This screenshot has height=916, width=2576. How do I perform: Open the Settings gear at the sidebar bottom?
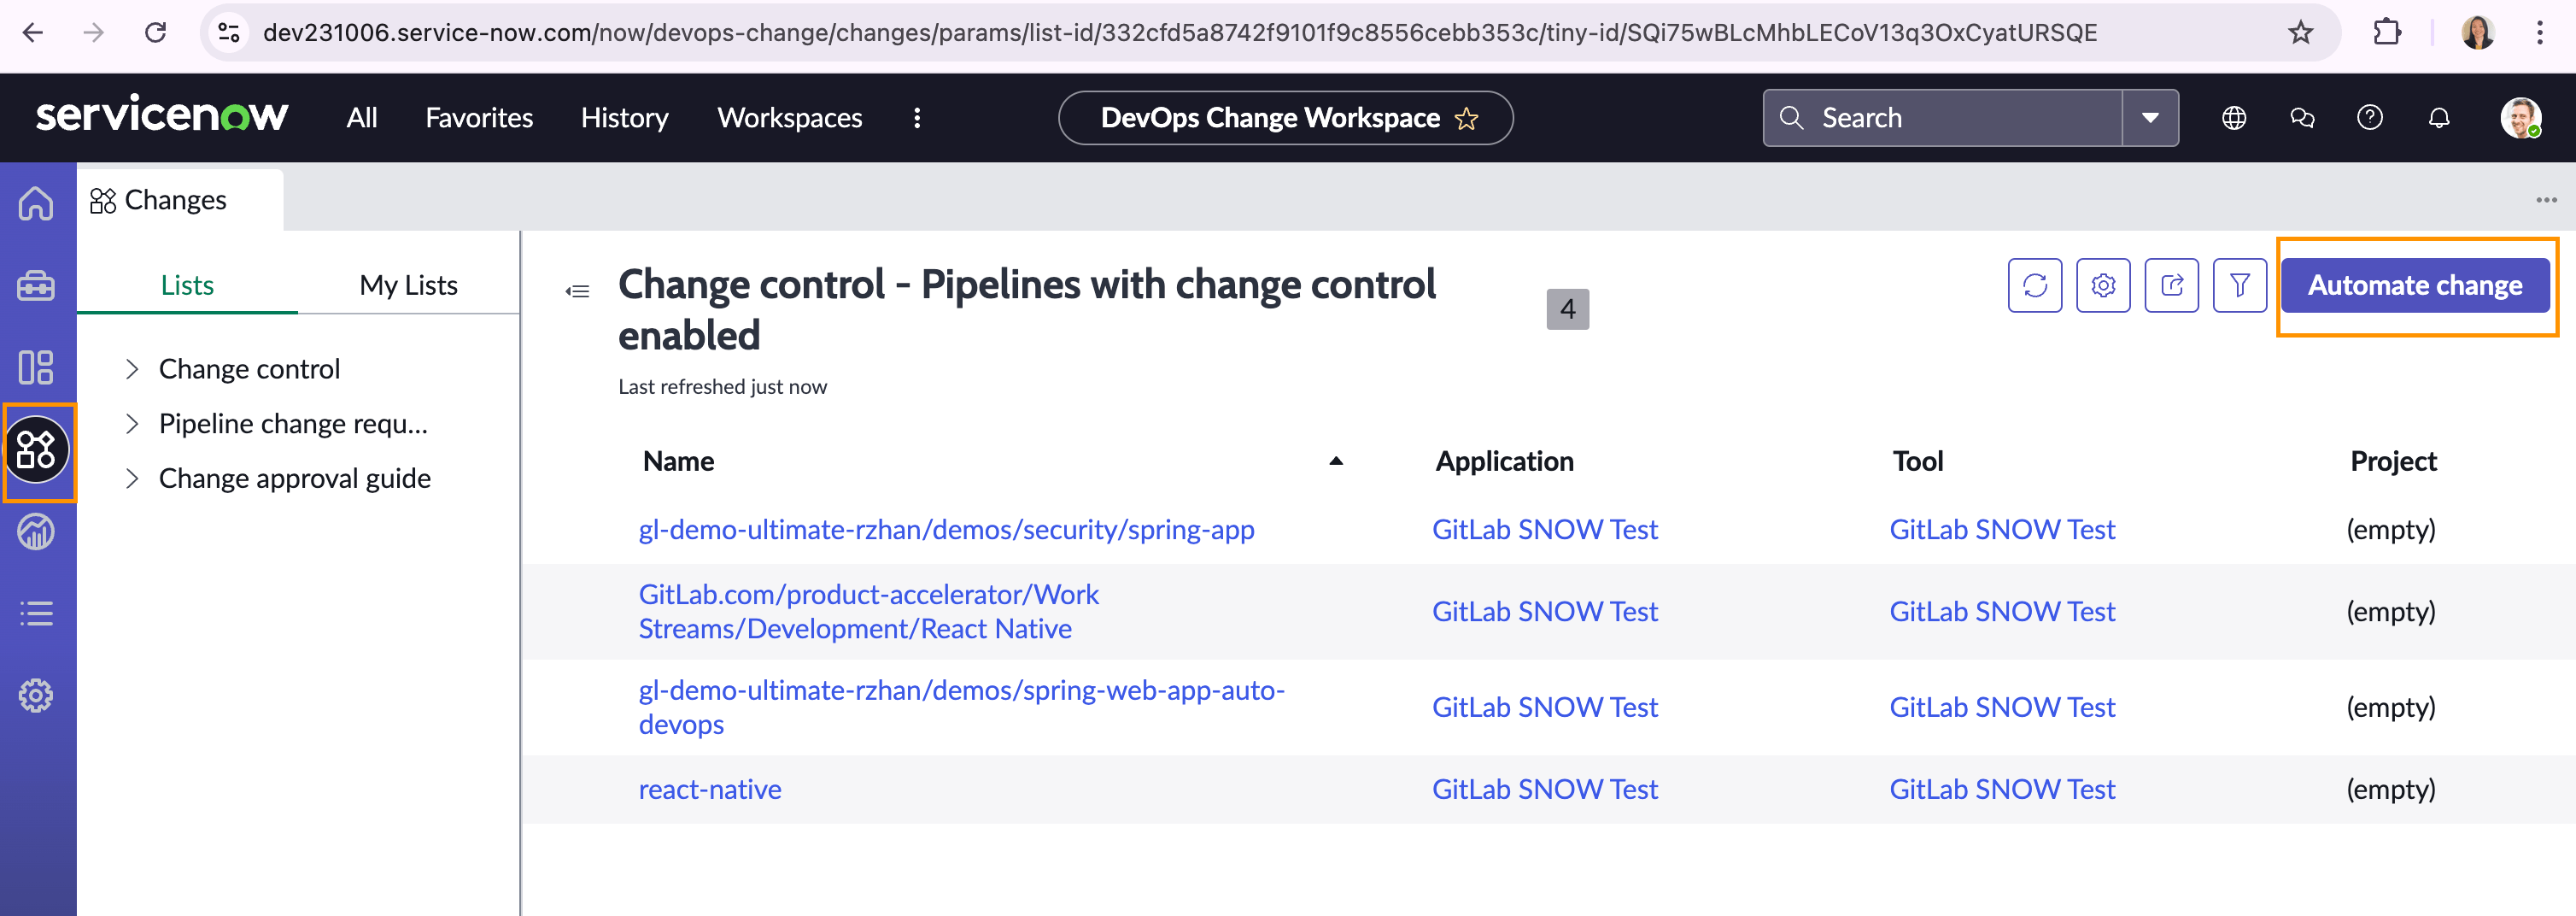pos(36,695)
